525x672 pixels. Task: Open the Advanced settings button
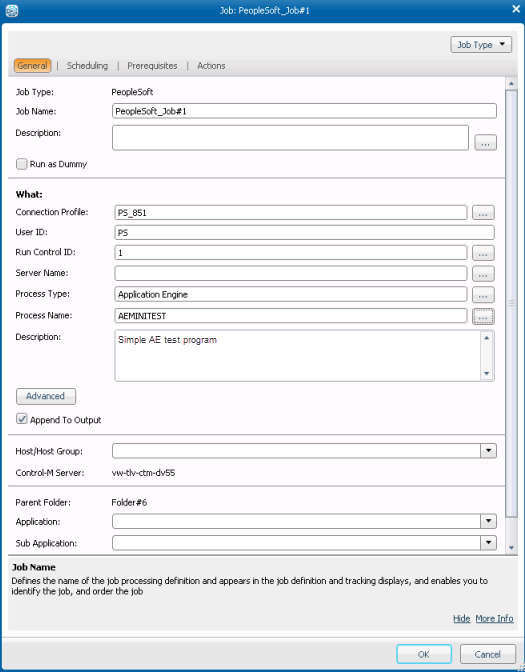point(46,396)
